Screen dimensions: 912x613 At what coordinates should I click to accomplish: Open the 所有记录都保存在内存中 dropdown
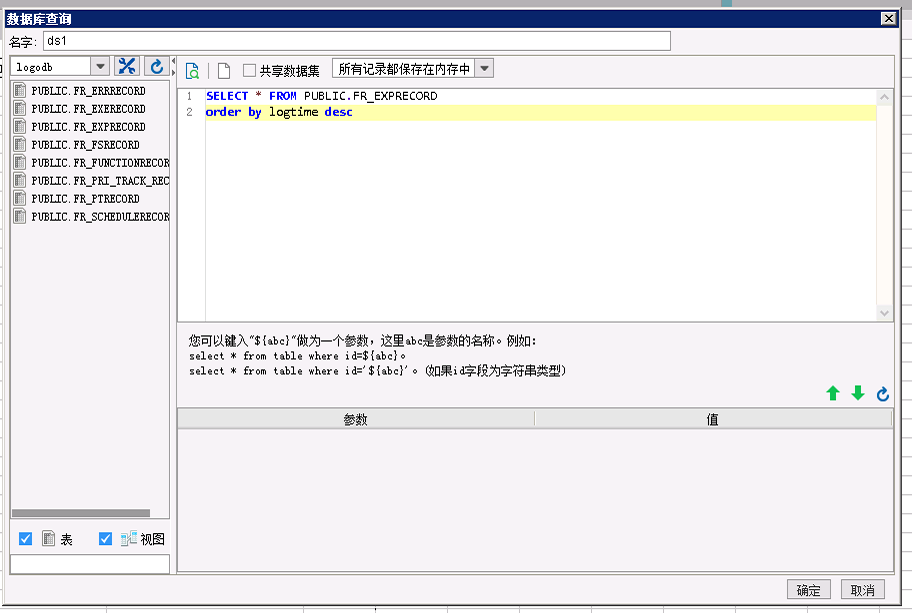(484, 69)
